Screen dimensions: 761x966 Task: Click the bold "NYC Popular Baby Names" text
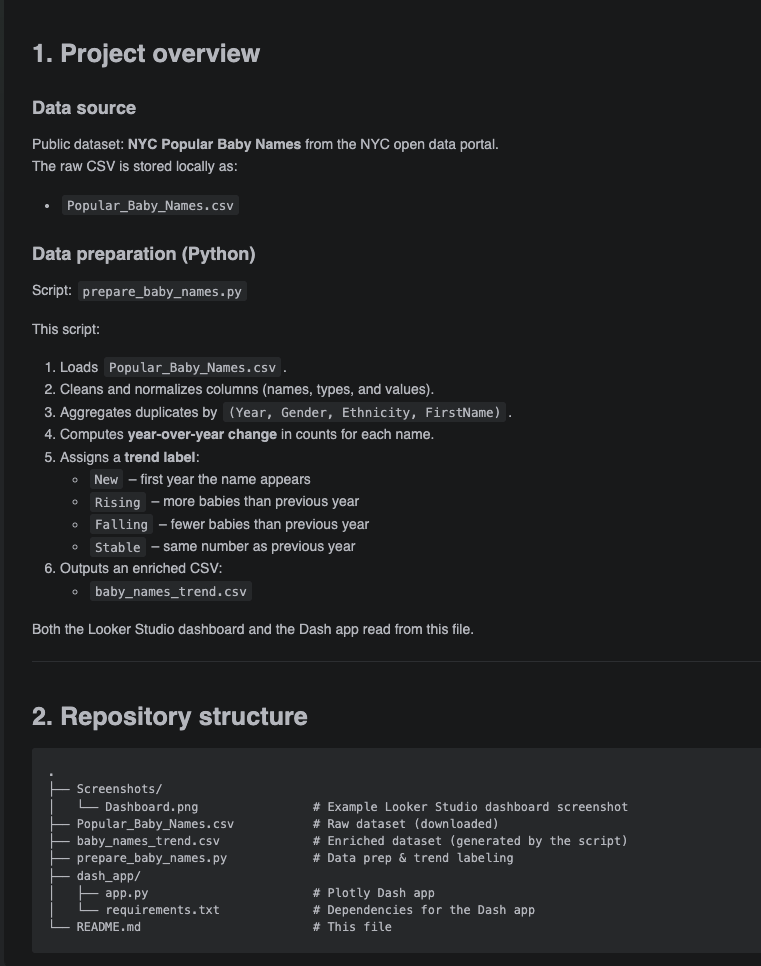pos(214,144)
